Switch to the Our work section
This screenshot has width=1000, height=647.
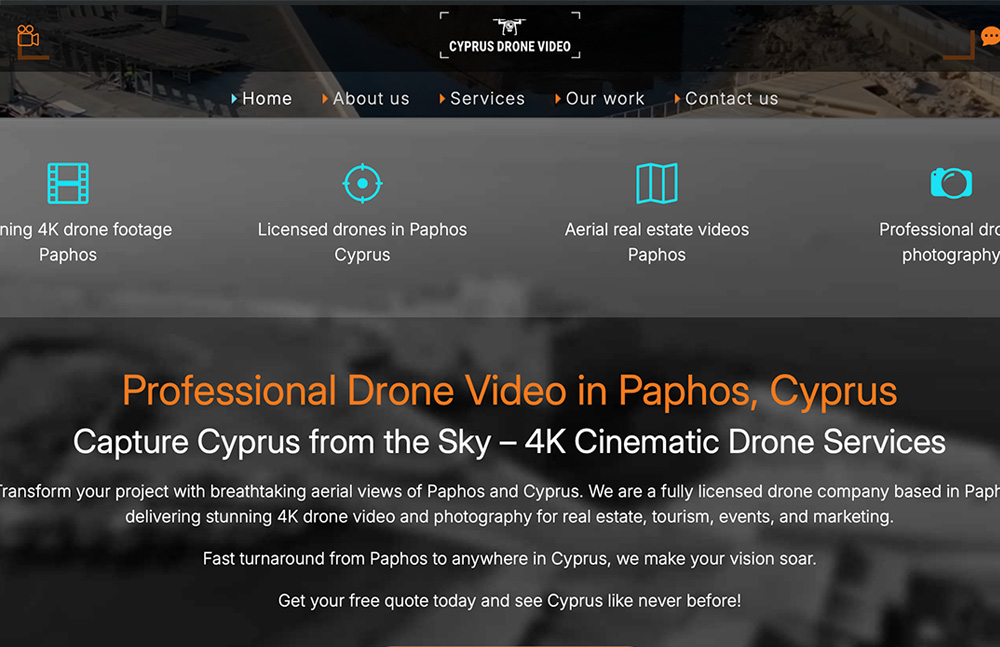click(605, 98)
